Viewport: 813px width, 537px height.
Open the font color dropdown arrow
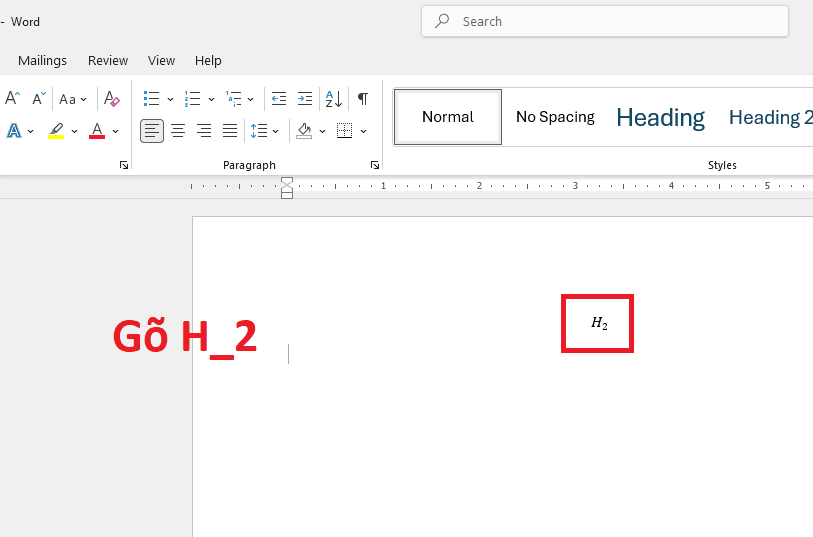[x=115, y=131]
